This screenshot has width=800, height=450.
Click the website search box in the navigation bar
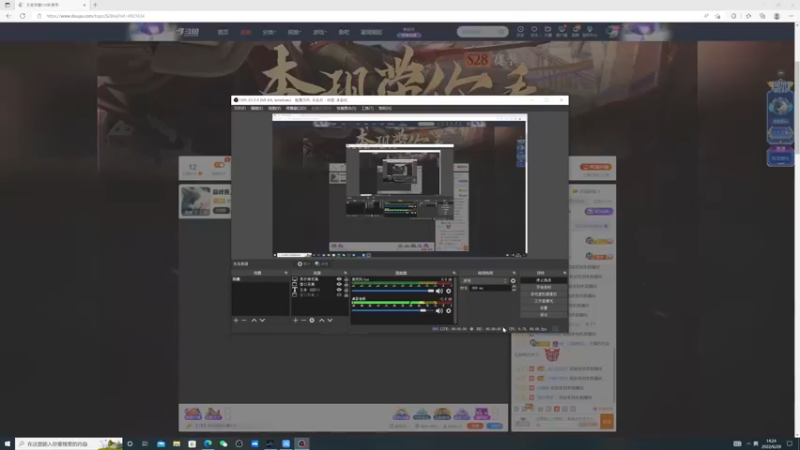click(482, 32)
